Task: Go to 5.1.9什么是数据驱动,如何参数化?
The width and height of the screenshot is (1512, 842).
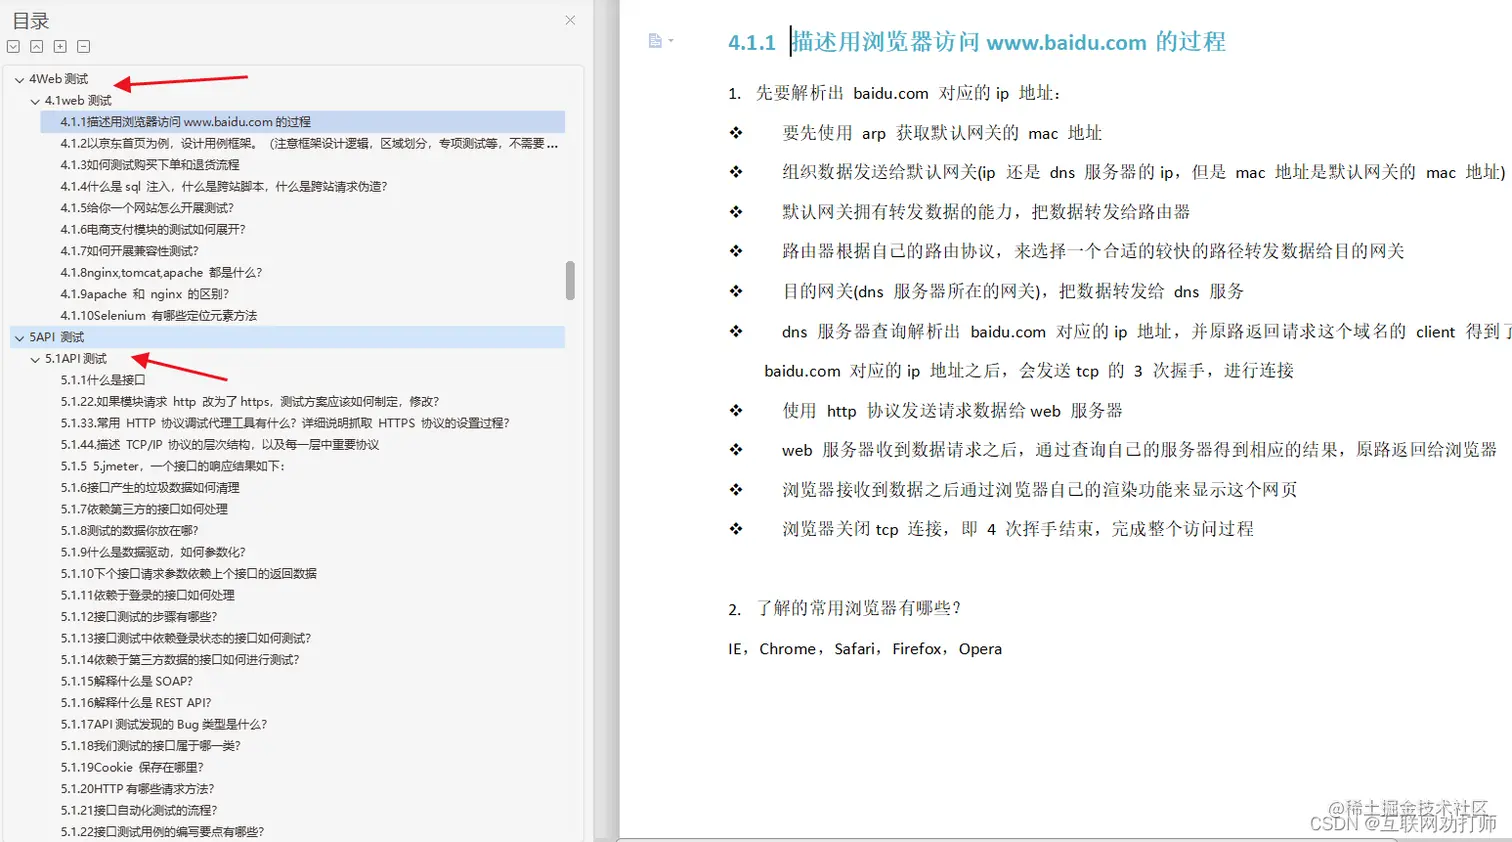Action: point(153,552)
